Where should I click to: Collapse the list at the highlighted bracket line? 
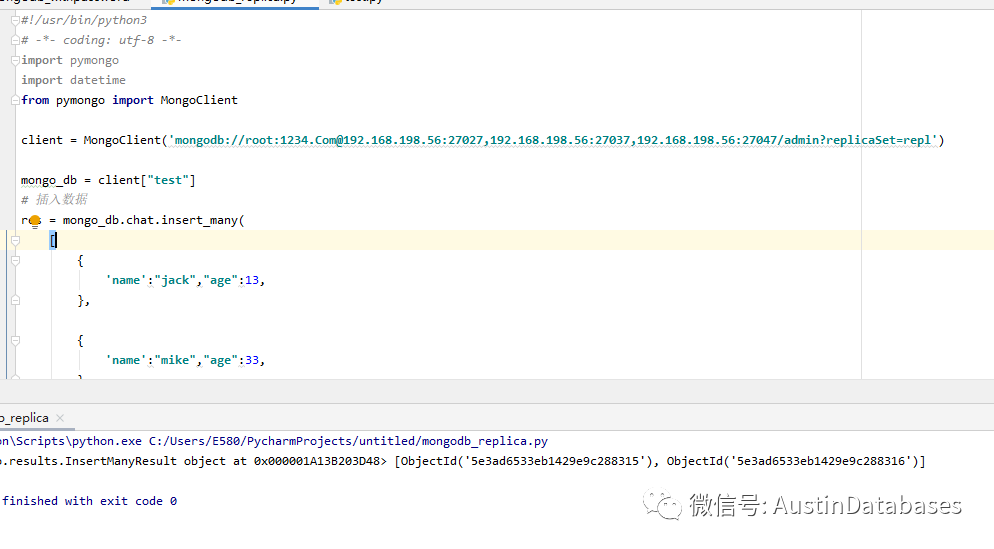pos(14,240)
